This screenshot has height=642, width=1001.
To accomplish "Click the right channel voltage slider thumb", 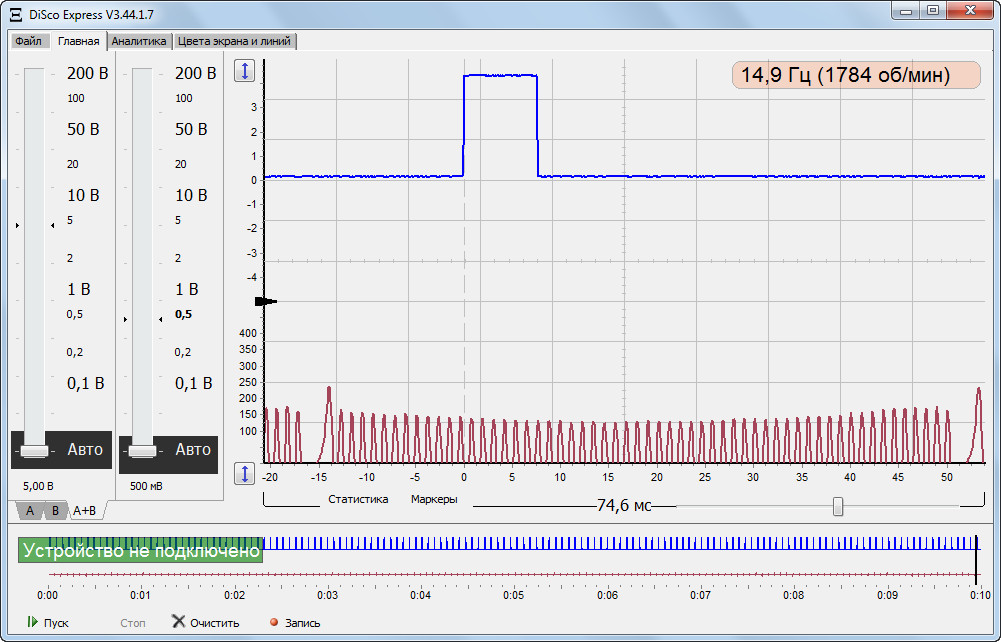I will click(142, 451).
